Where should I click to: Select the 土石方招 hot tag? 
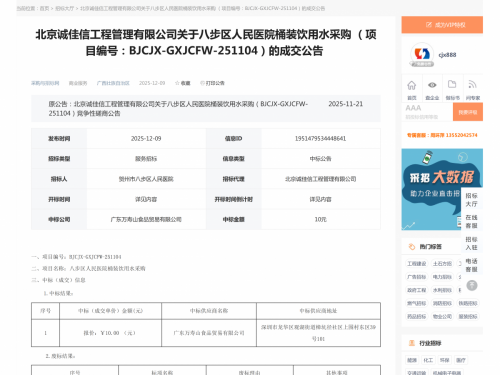click(x=442, y=264)
